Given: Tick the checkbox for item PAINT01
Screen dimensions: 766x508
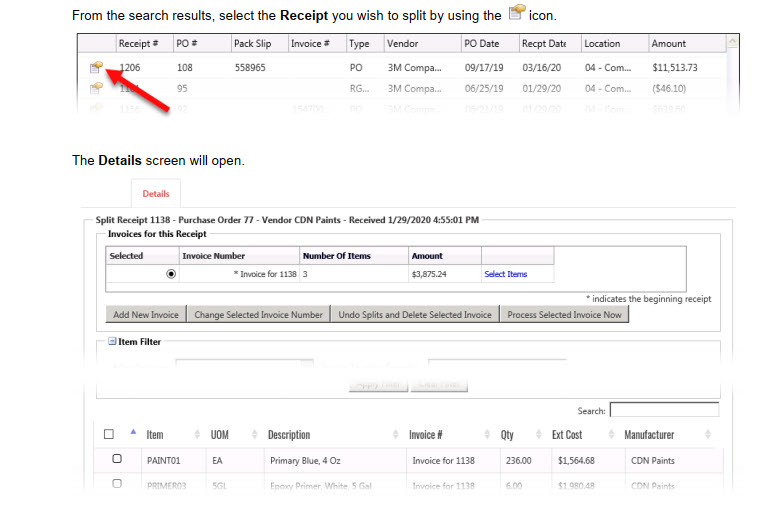Looking at the screenshot, I should coord(117,459).
